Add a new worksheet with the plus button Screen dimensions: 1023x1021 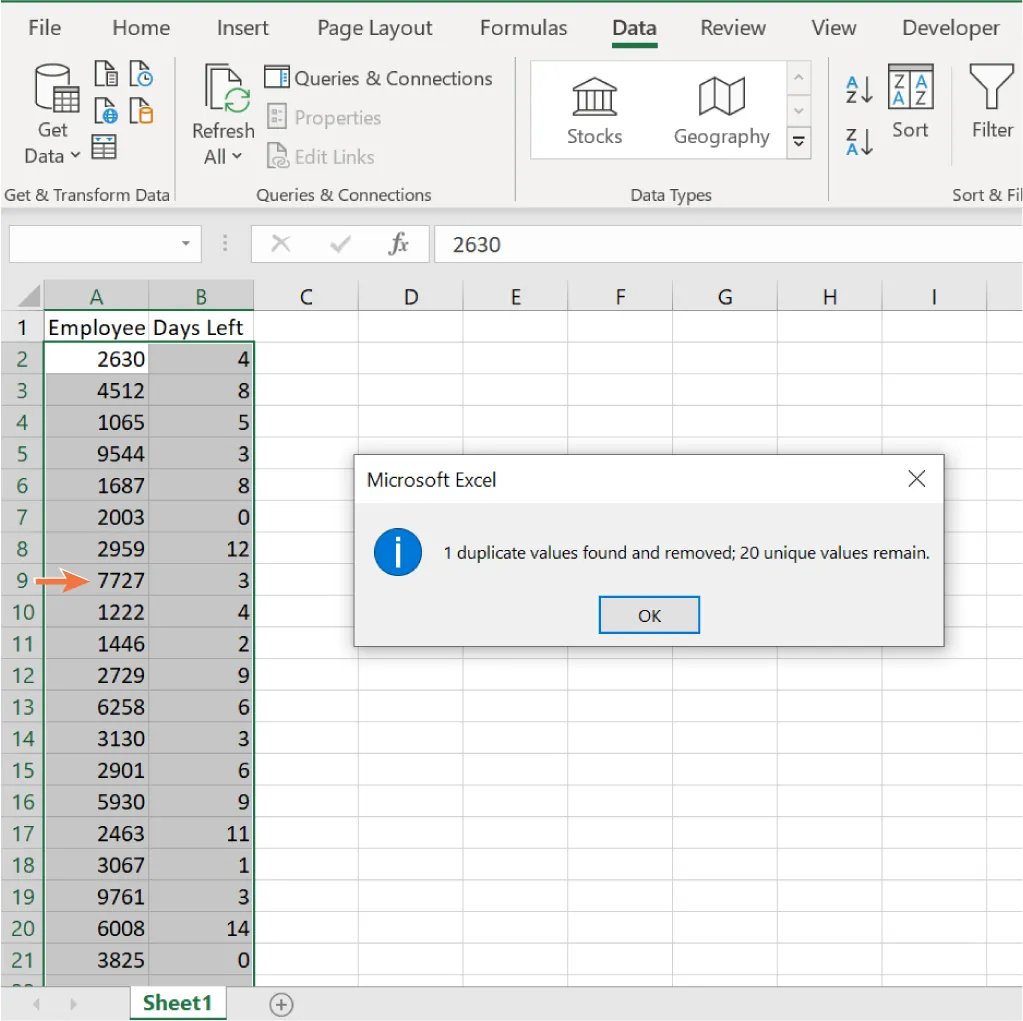coord(281,1005)
